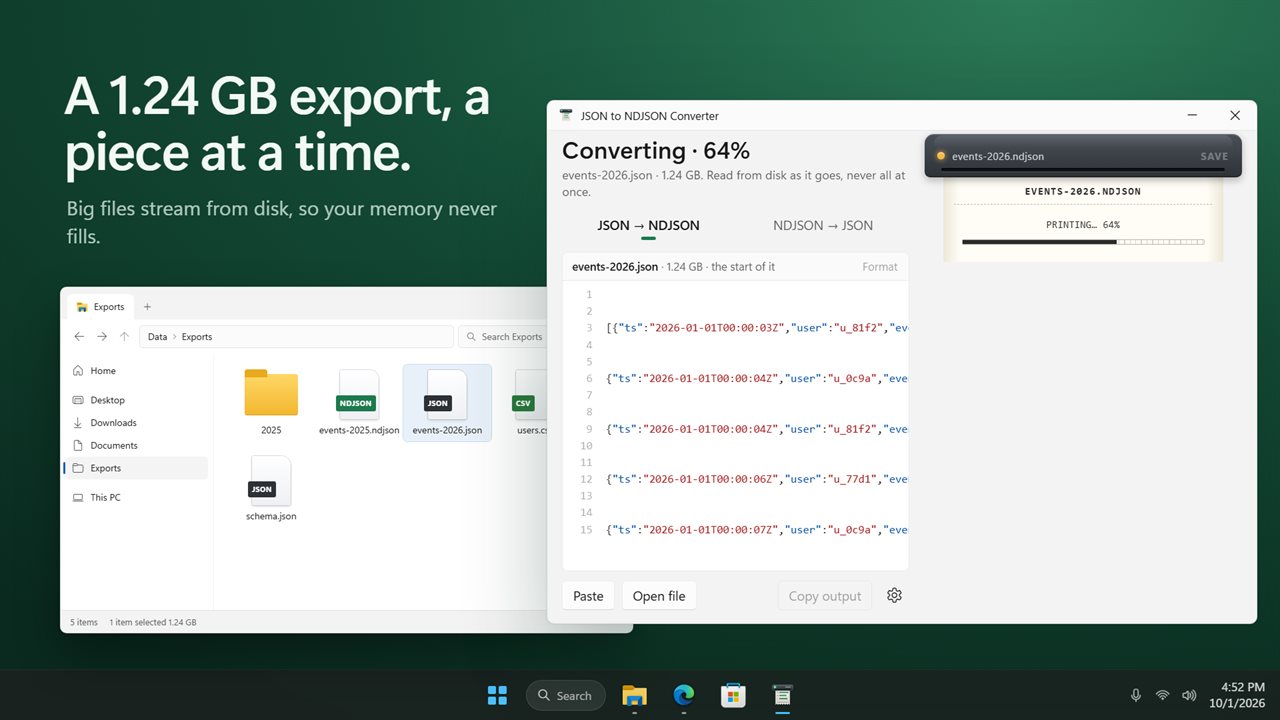
Task: Go forward in the Exports file explorer
Action: pyautogui.click(x=102, y=337)
